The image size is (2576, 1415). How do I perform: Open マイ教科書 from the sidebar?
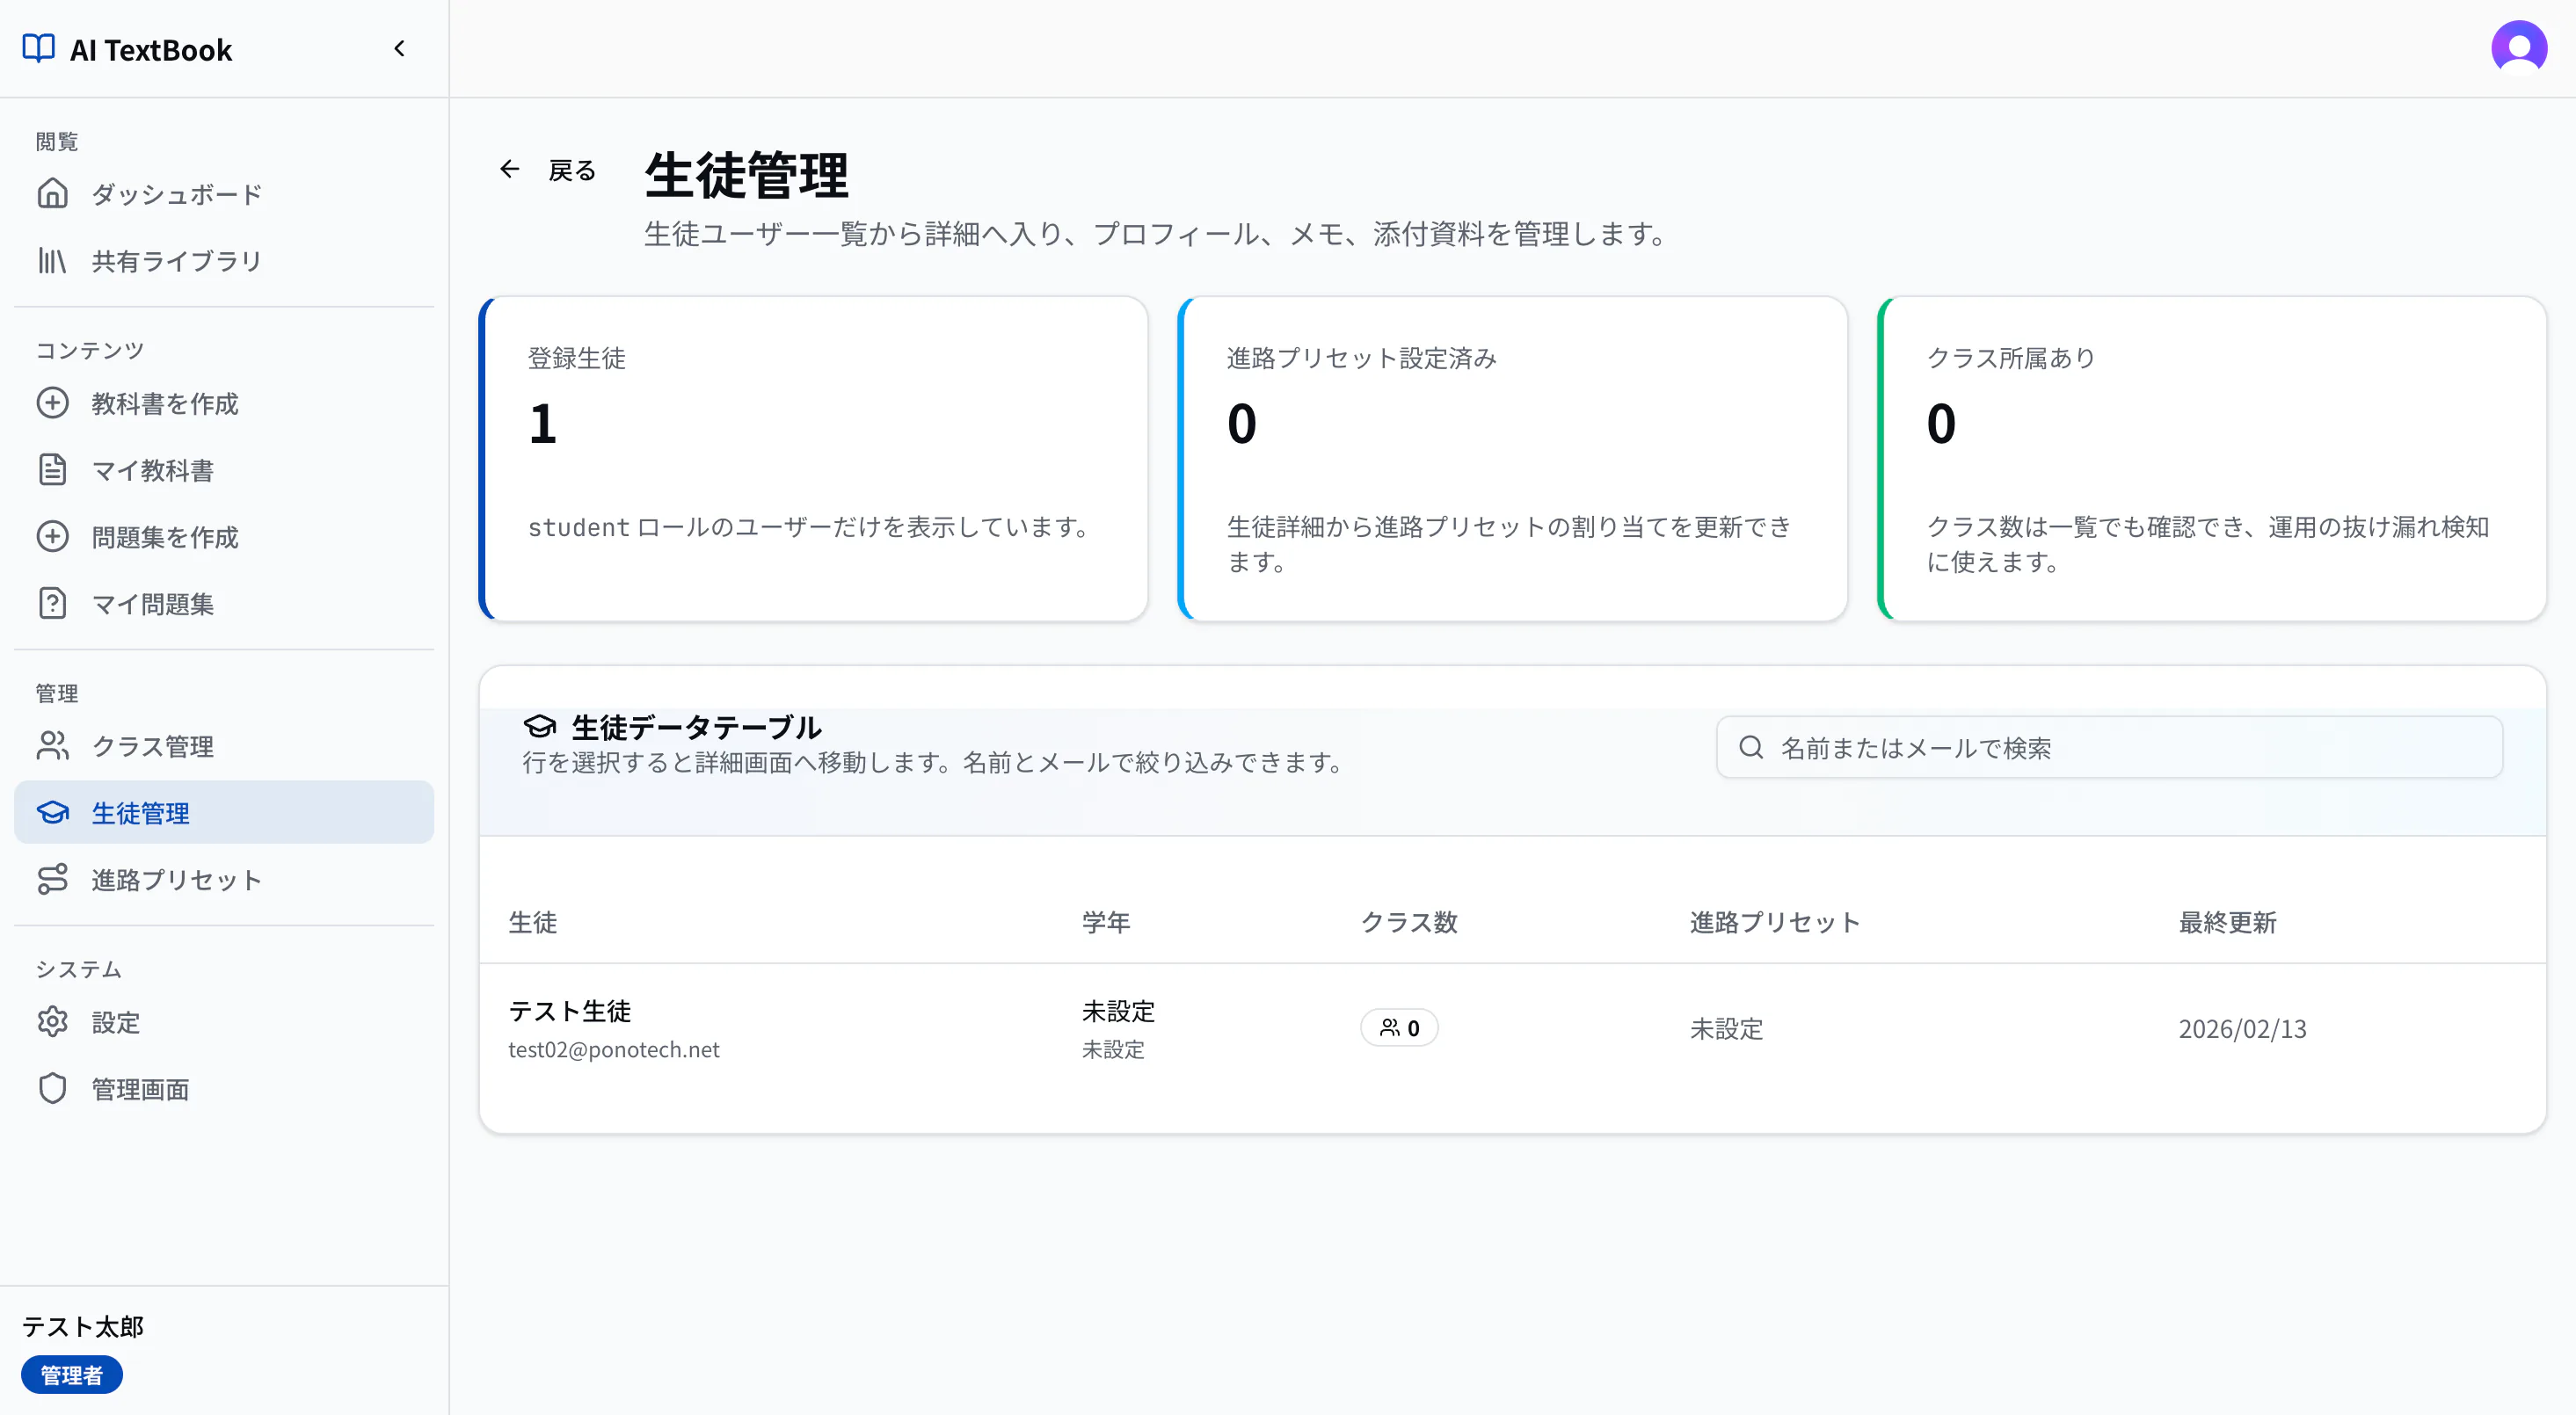[x=224, y=471]
